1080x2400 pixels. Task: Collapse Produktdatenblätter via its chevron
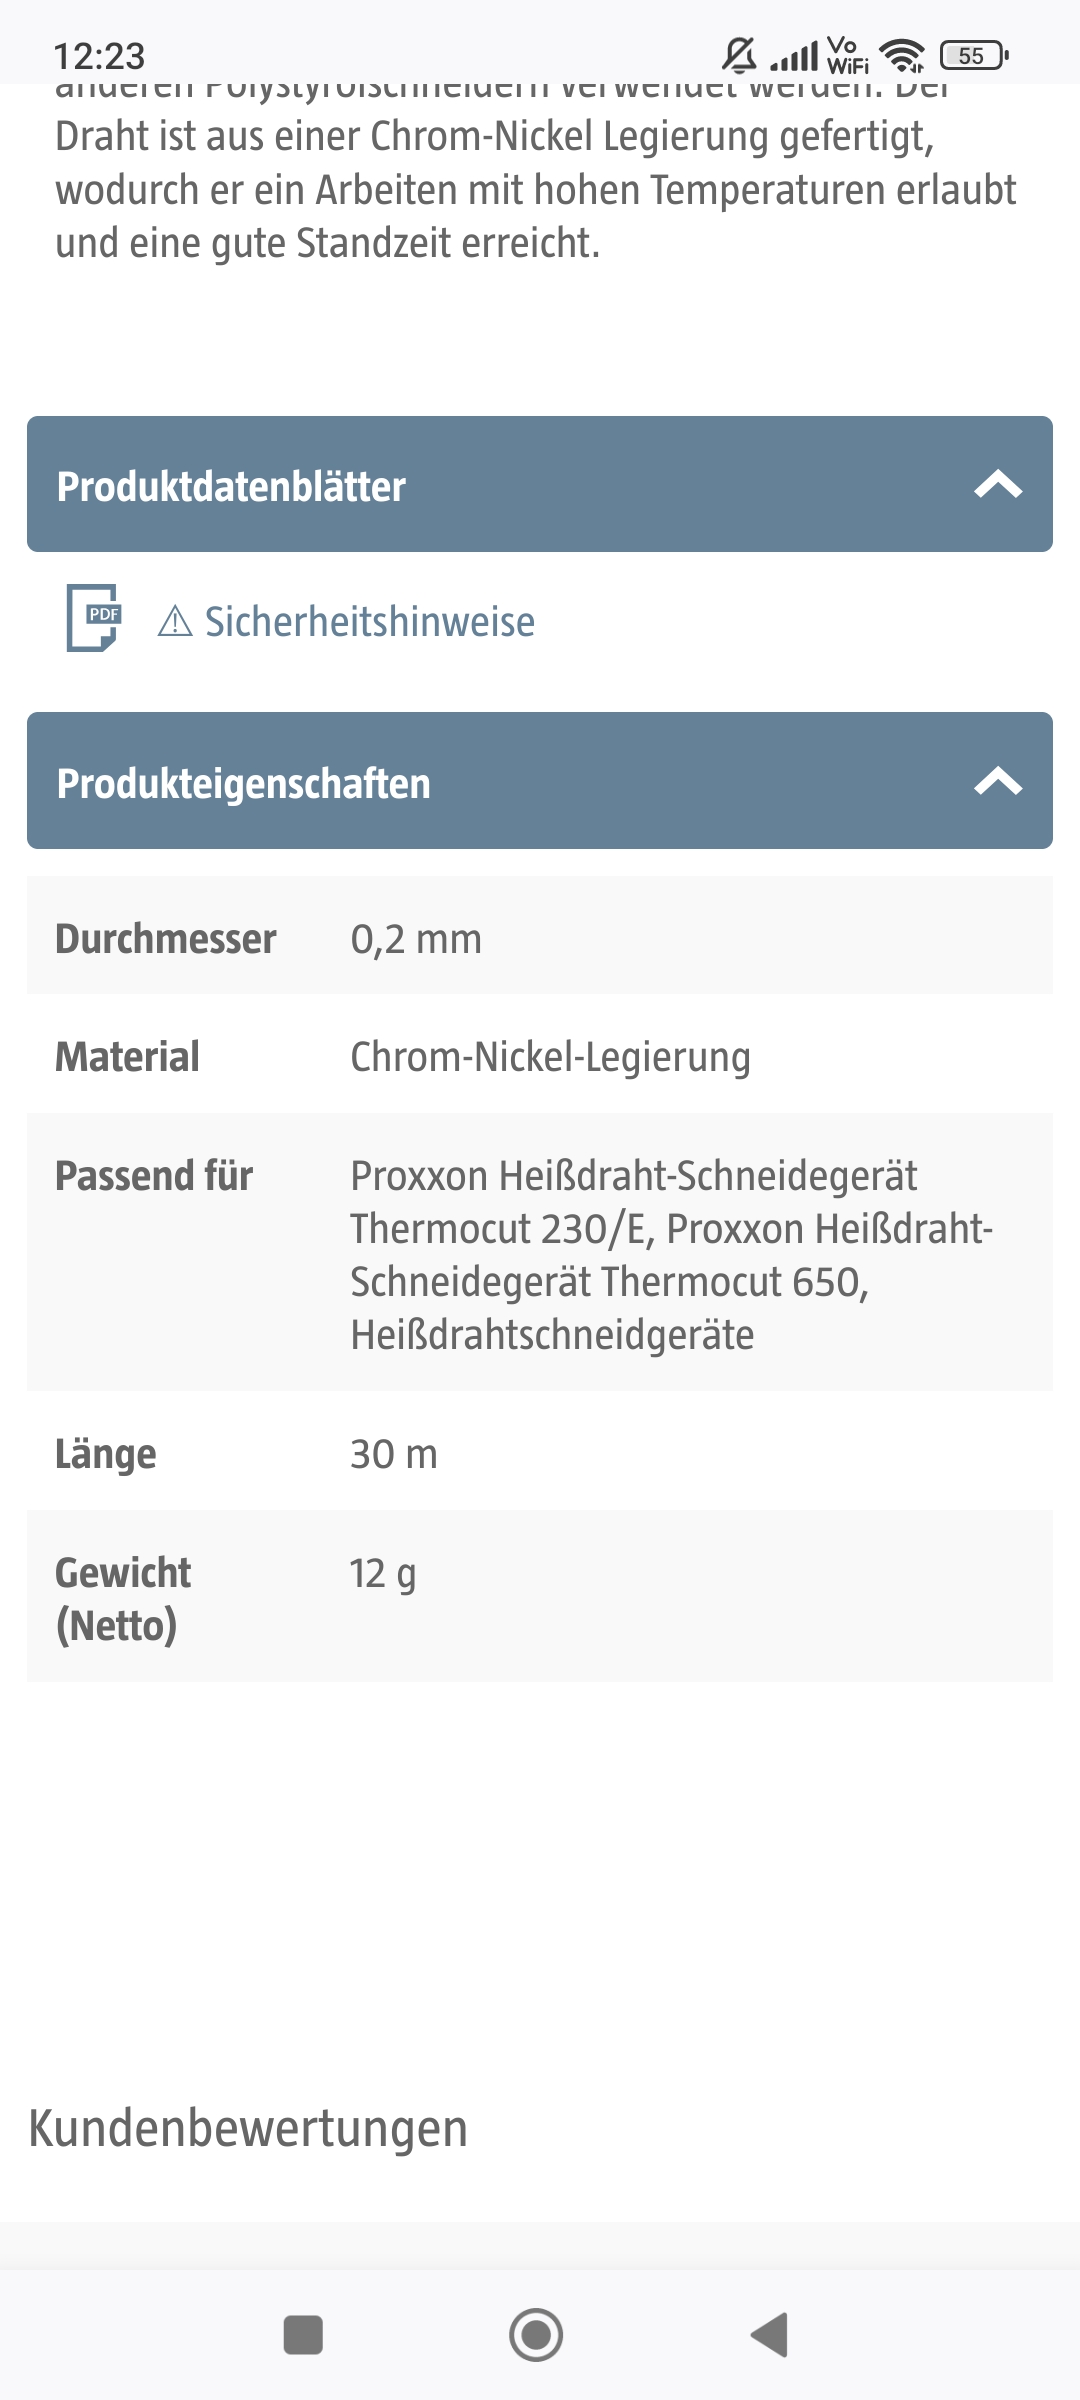pyautogui.click(x=998, y=485)
